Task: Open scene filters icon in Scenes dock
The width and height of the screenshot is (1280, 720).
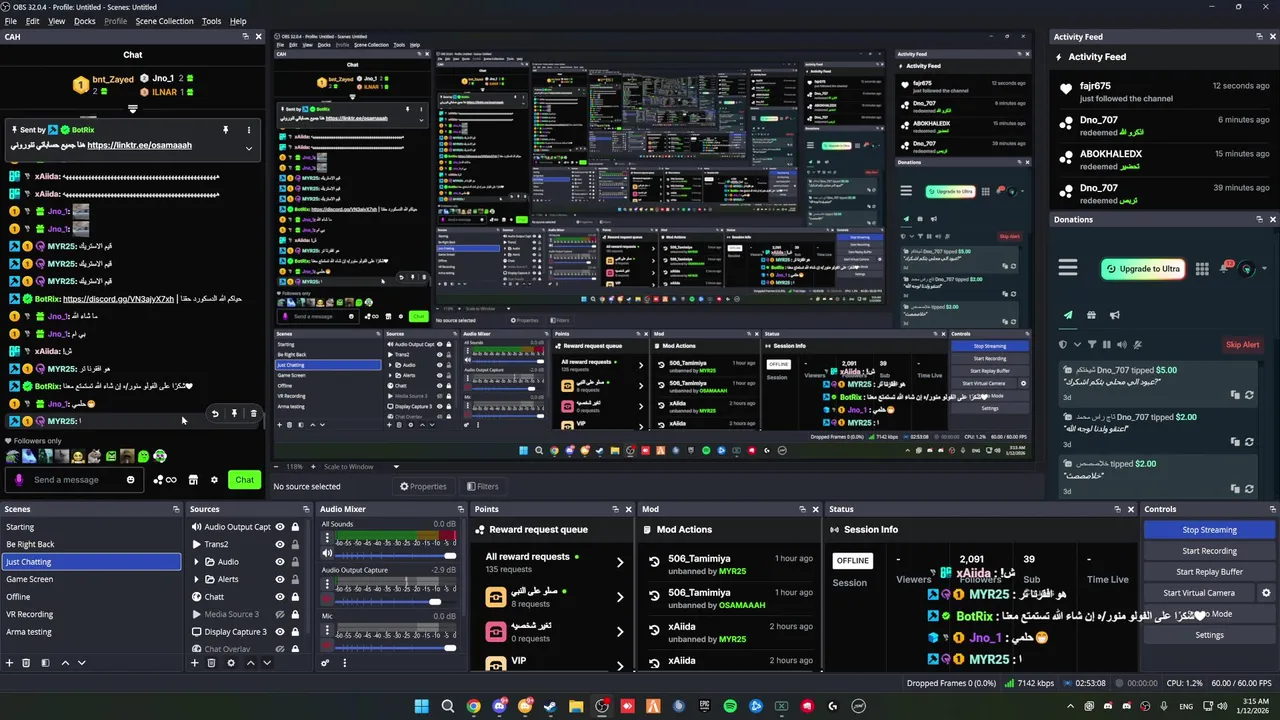Action: 44,662
